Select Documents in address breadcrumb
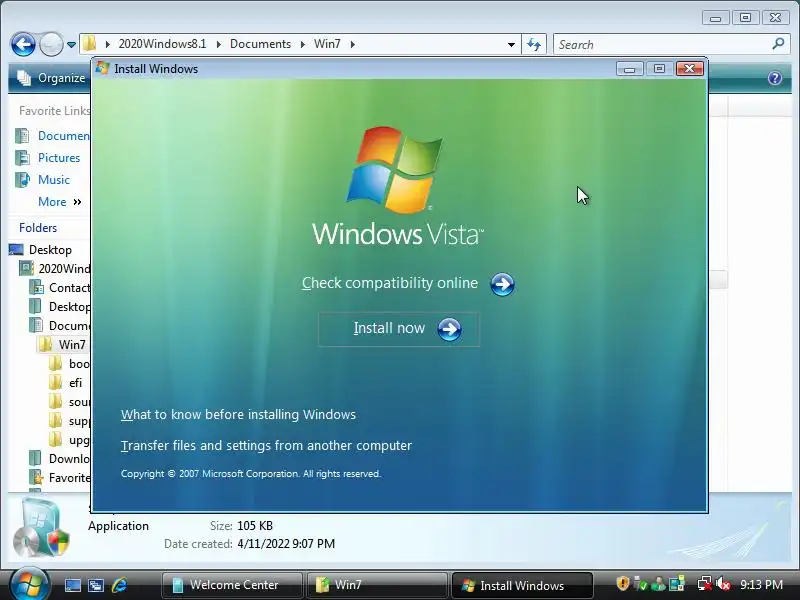Viewport: 800px width, 600px height. (260, 44)
